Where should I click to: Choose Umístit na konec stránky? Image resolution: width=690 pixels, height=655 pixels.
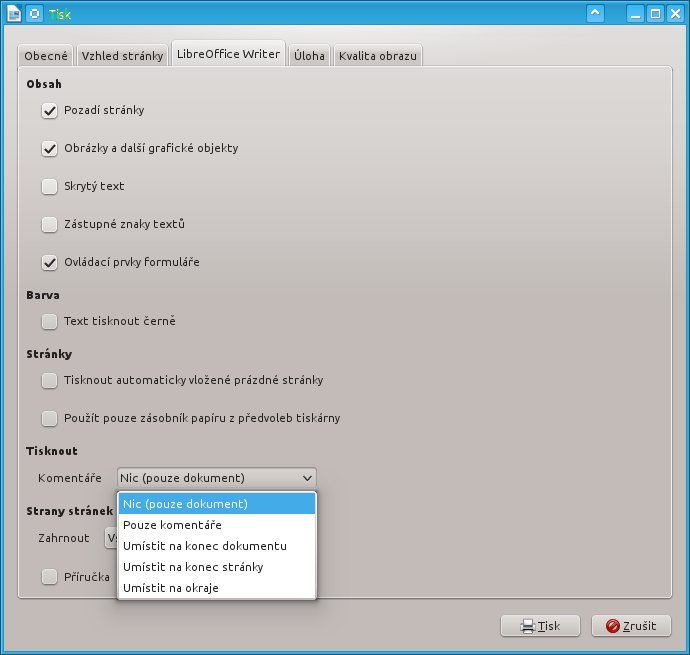[217, 567]
